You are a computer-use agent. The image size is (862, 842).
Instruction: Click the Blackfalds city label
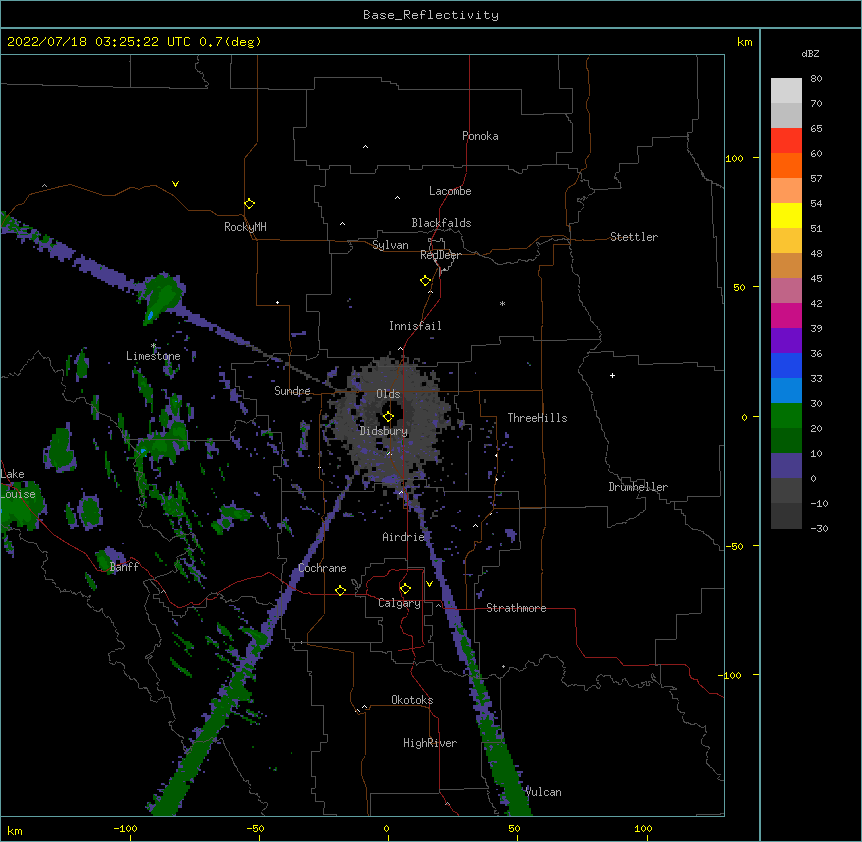tap(441, 223)
